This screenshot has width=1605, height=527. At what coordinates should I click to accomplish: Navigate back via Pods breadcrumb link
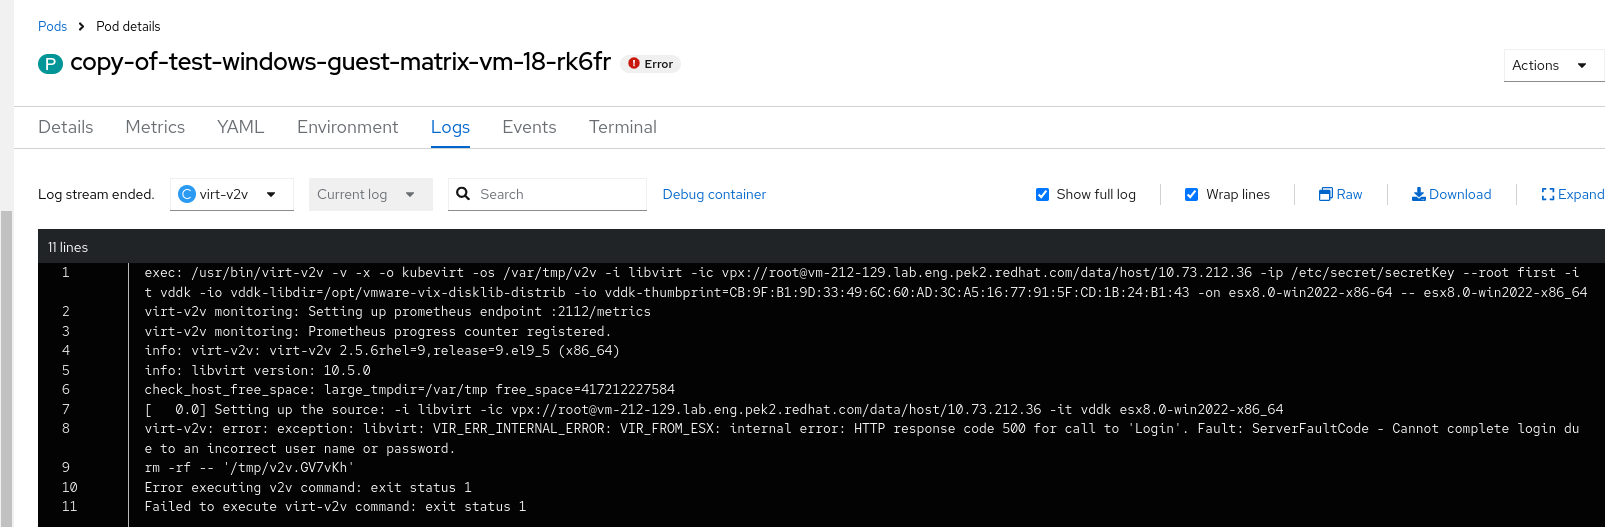click(x=52, y=26)
